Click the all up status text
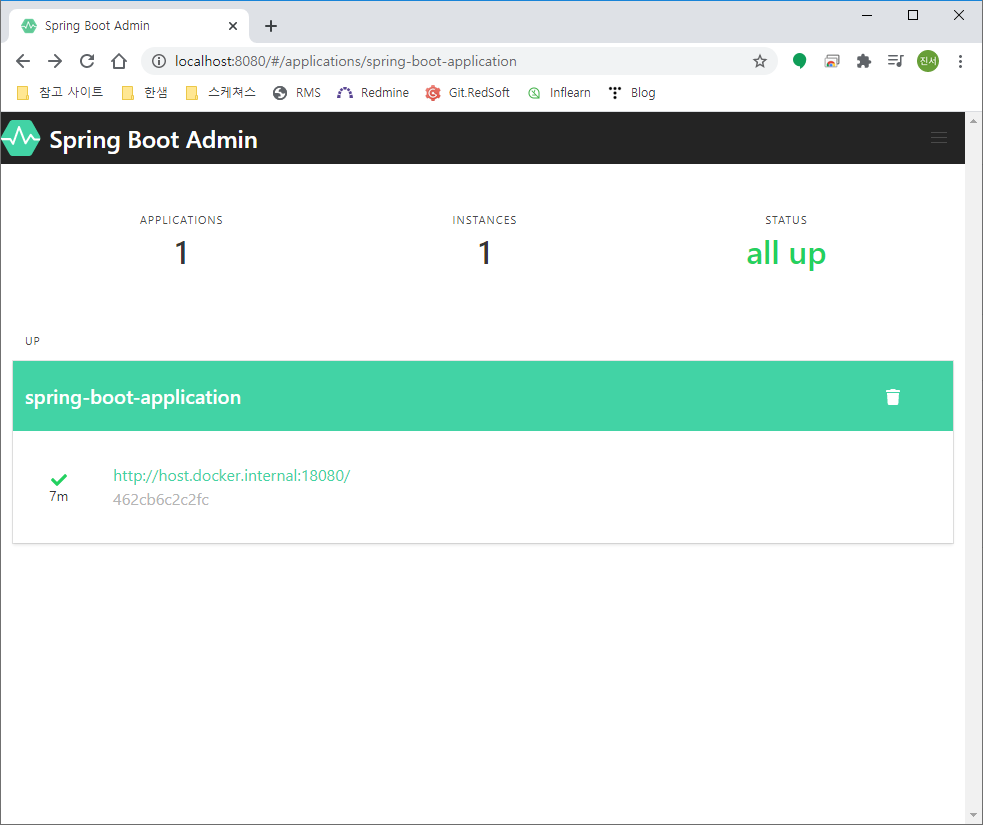Image resolution: width=983 pixels, height=825 pixels. (786, 254)
